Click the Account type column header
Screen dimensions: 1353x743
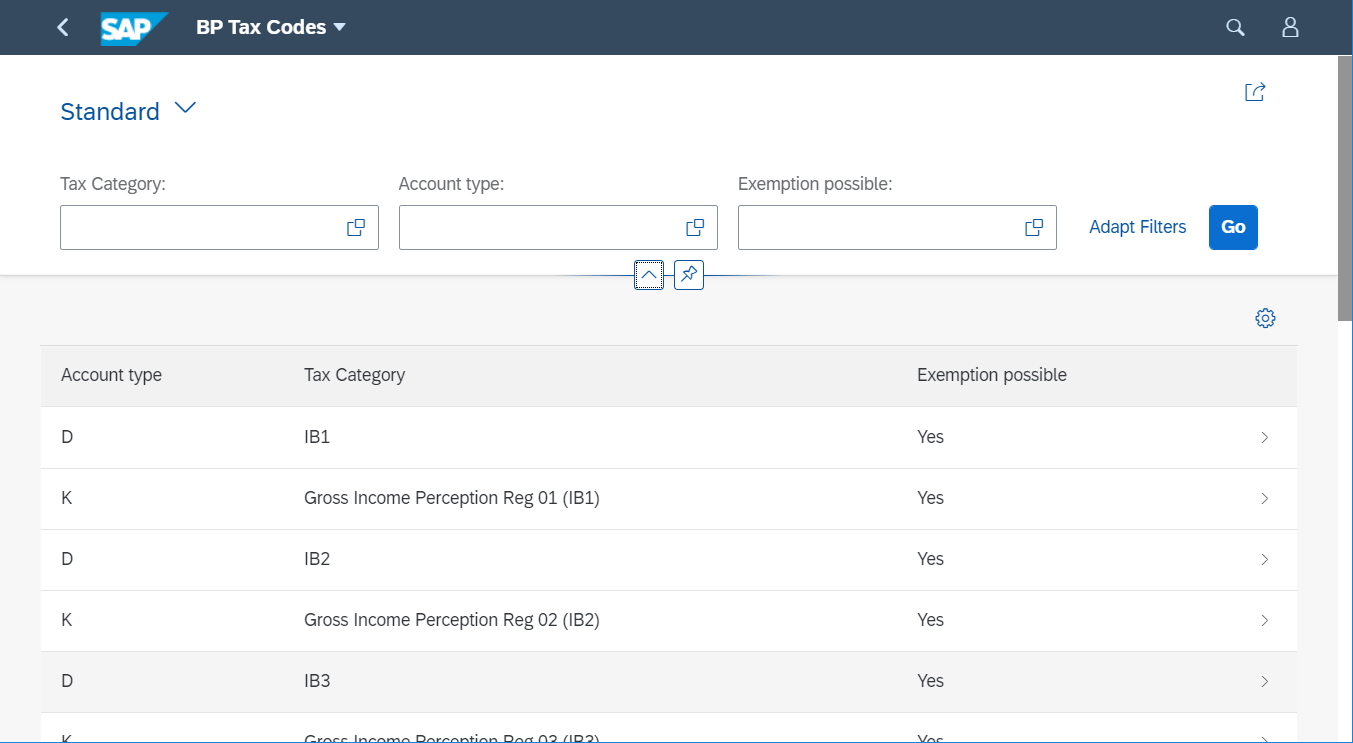(111, 375)
